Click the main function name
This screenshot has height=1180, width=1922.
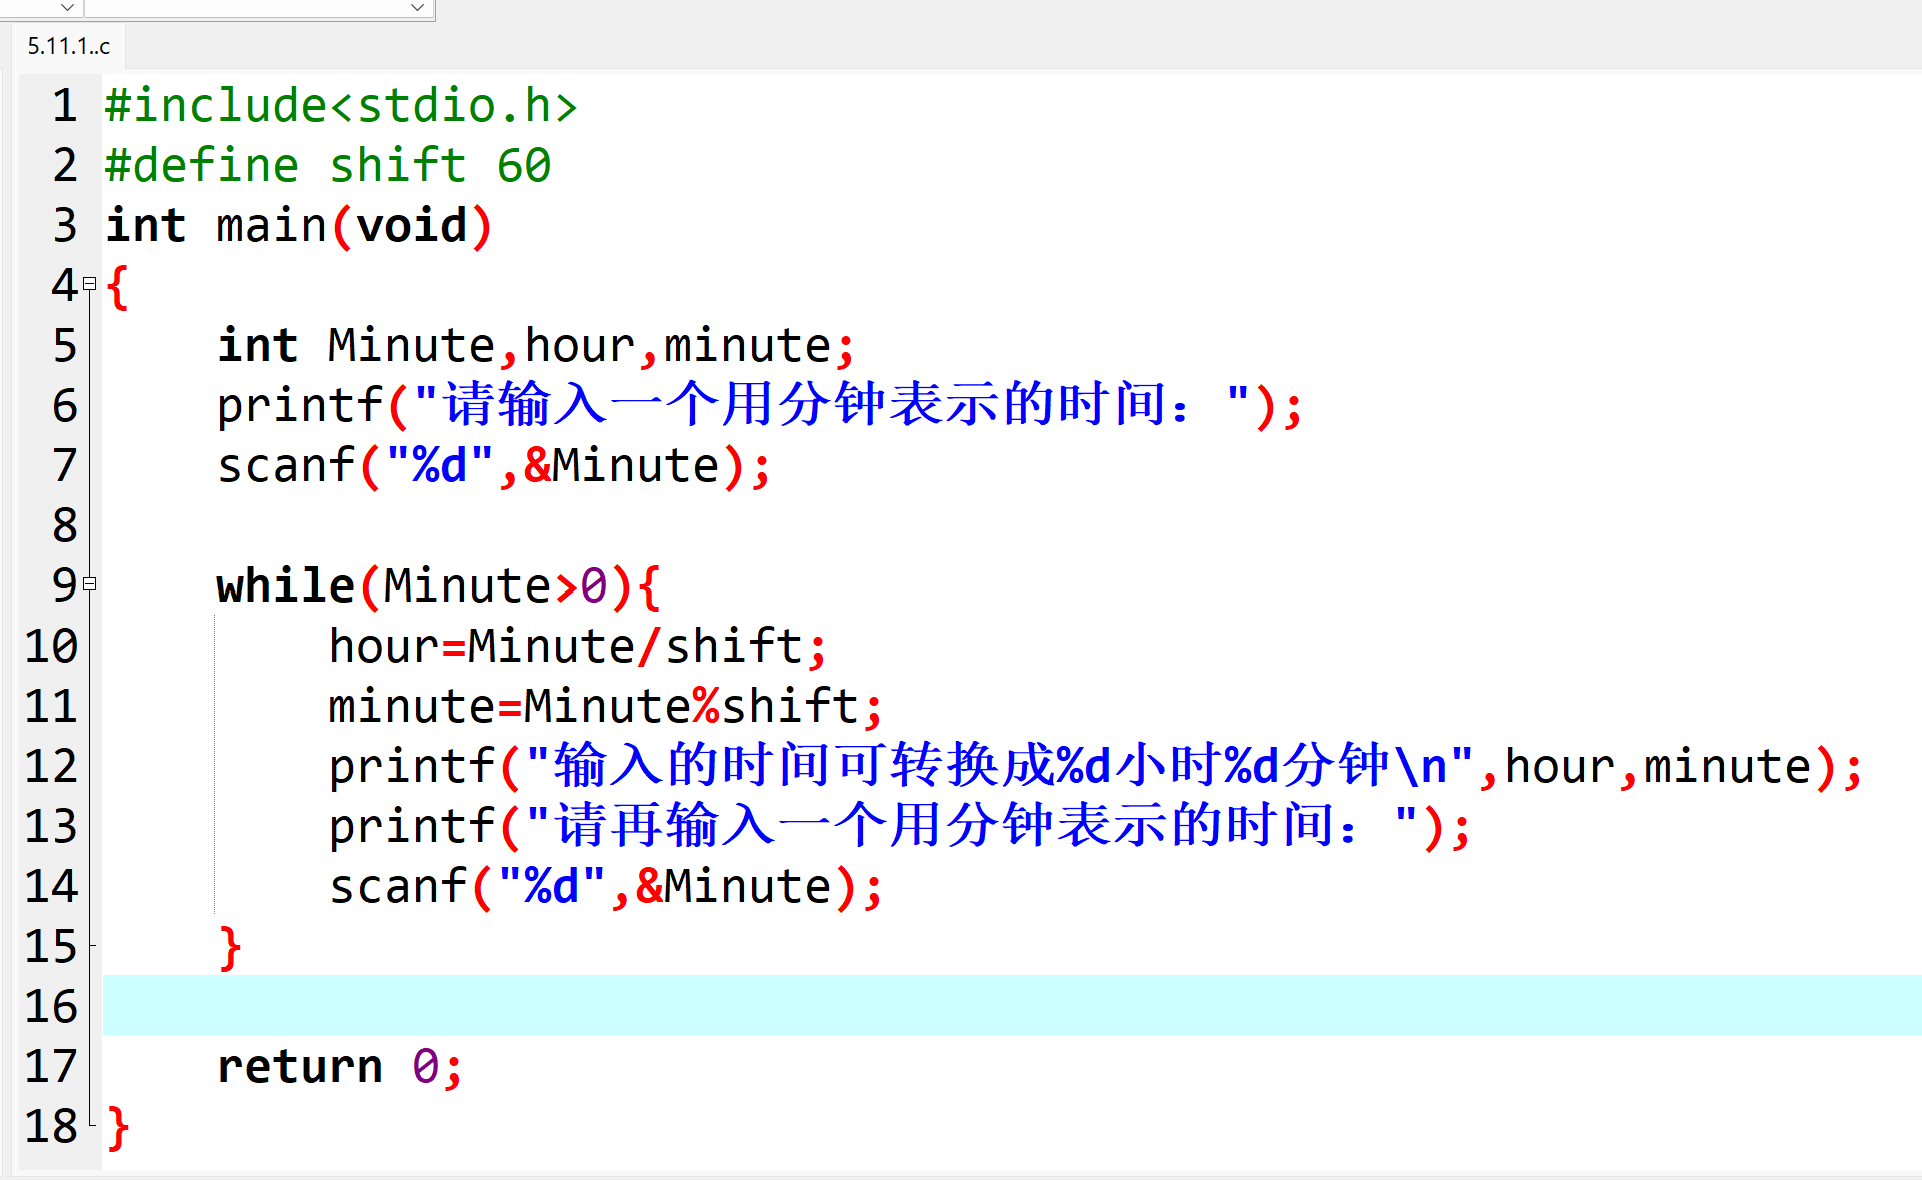pyautogui.click(x=271, y=226)
